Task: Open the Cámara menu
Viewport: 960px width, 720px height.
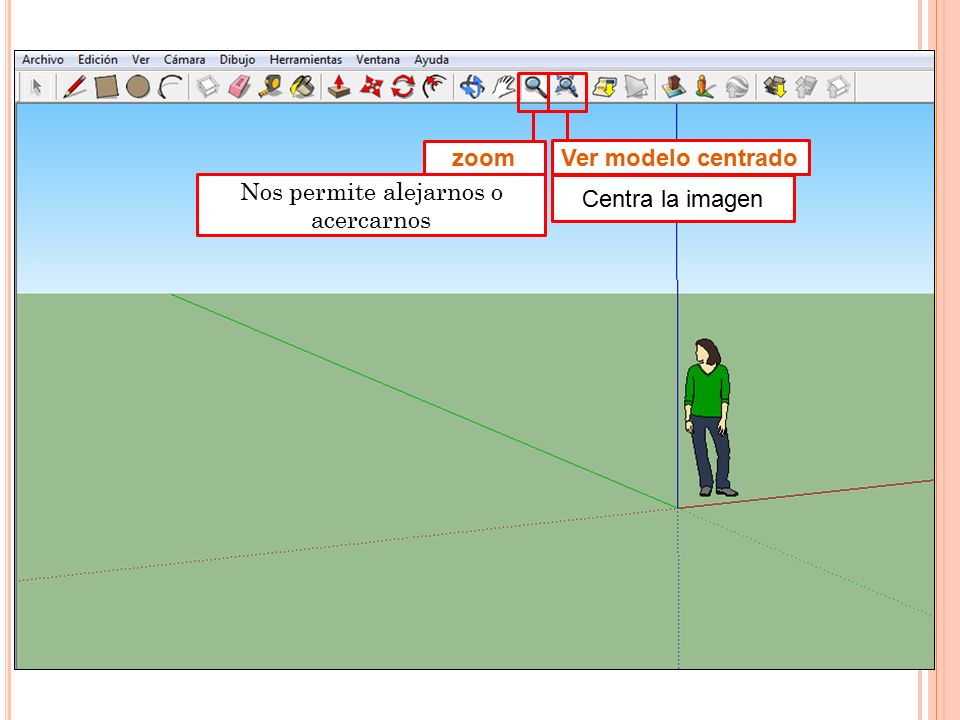Action: coord(184,59)
